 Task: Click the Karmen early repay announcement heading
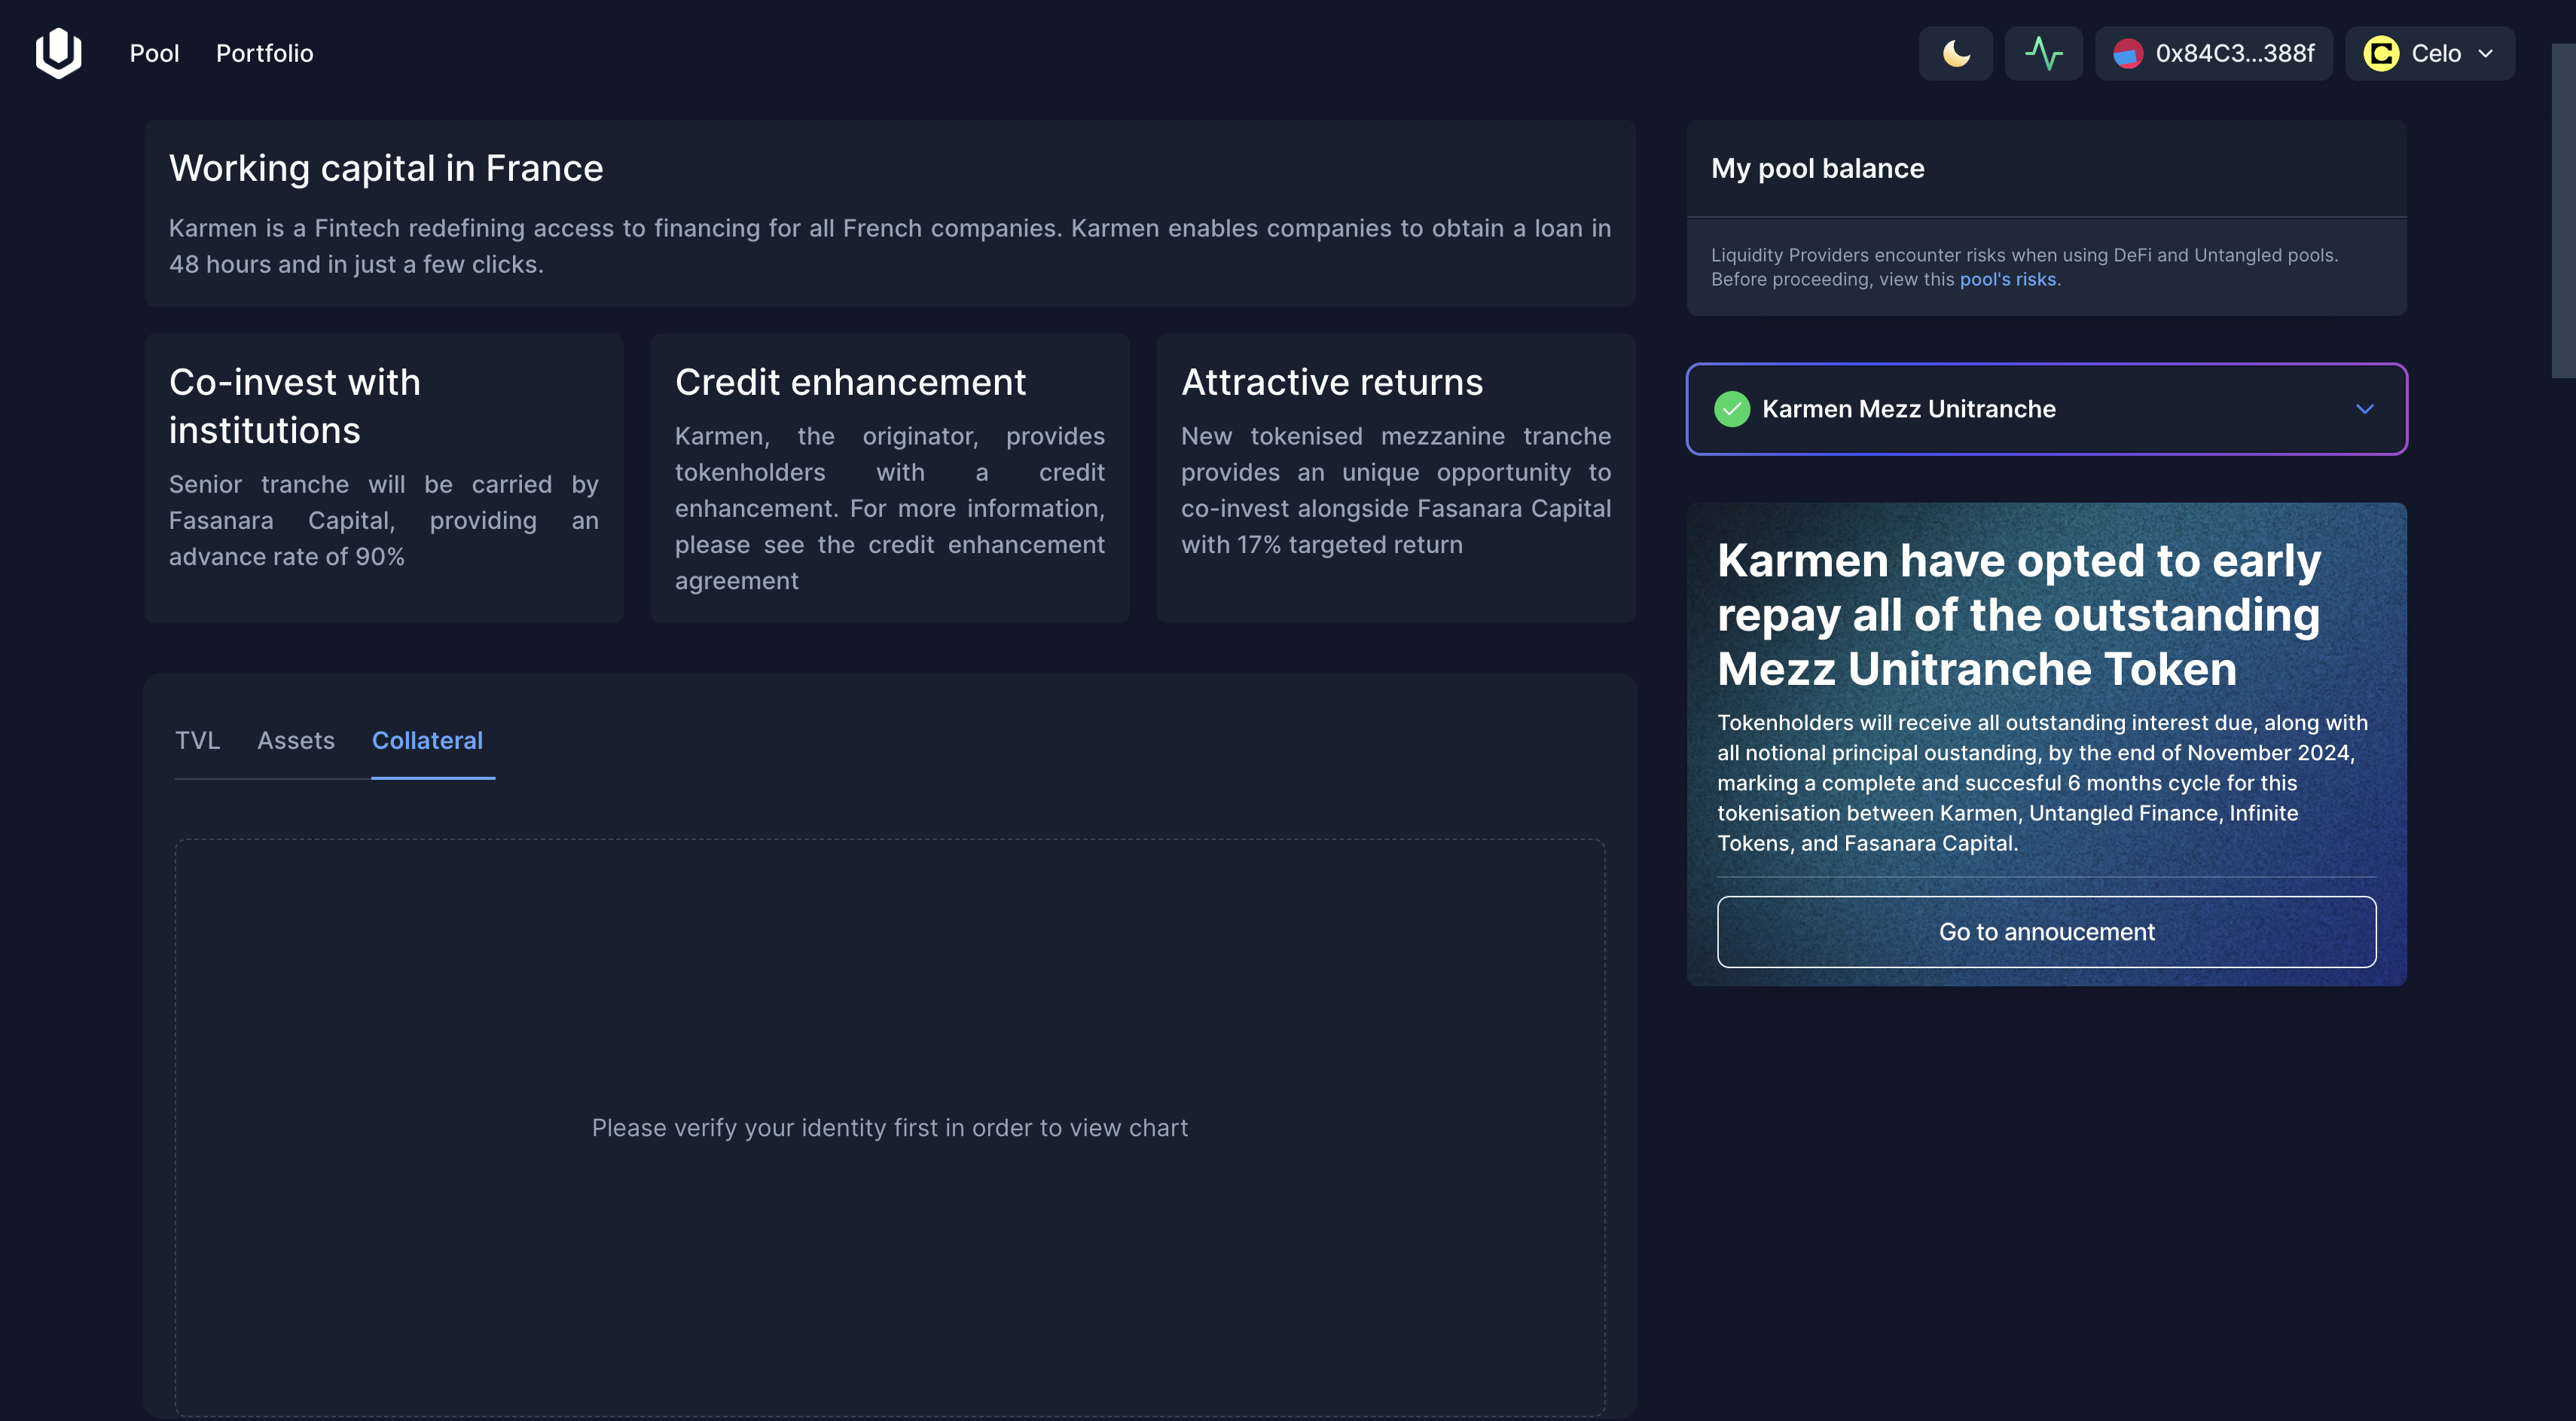click(x=2019, y=614)
